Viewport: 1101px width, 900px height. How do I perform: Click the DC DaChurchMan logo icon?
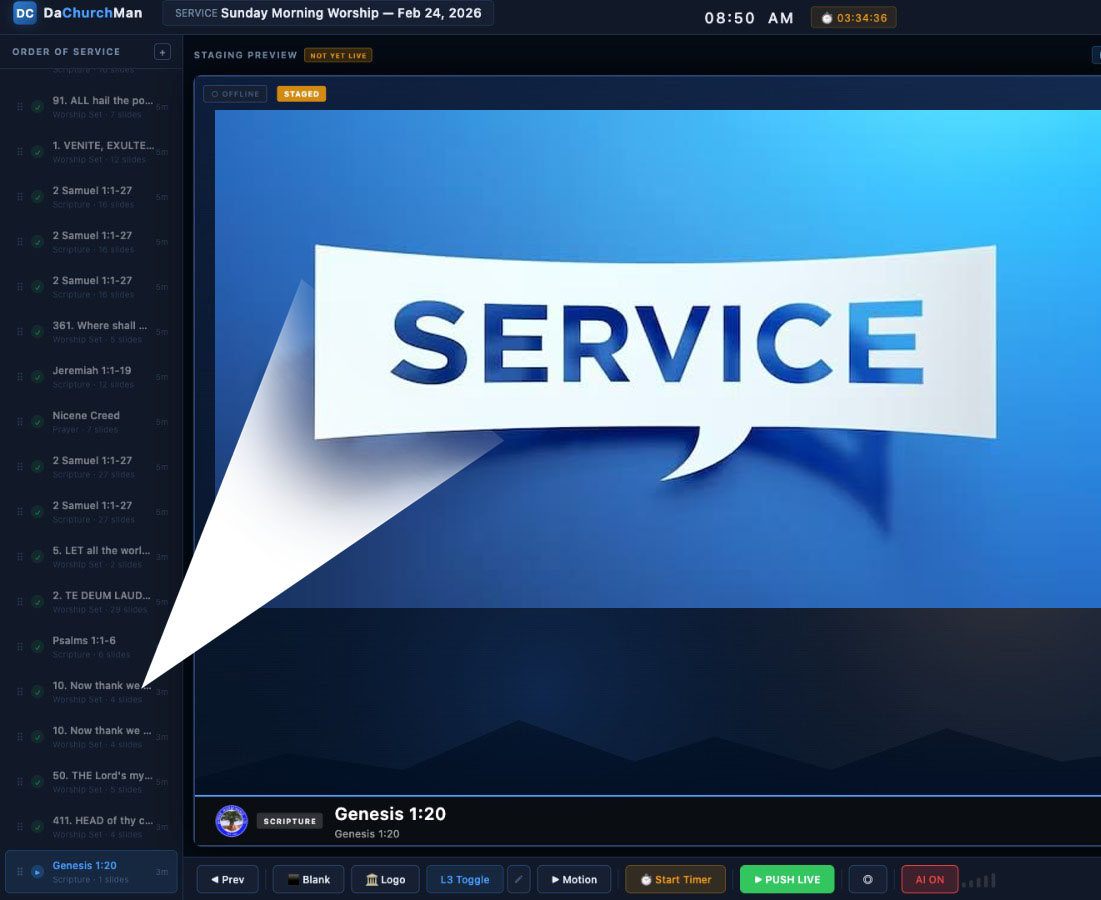[x=25, y=13]
